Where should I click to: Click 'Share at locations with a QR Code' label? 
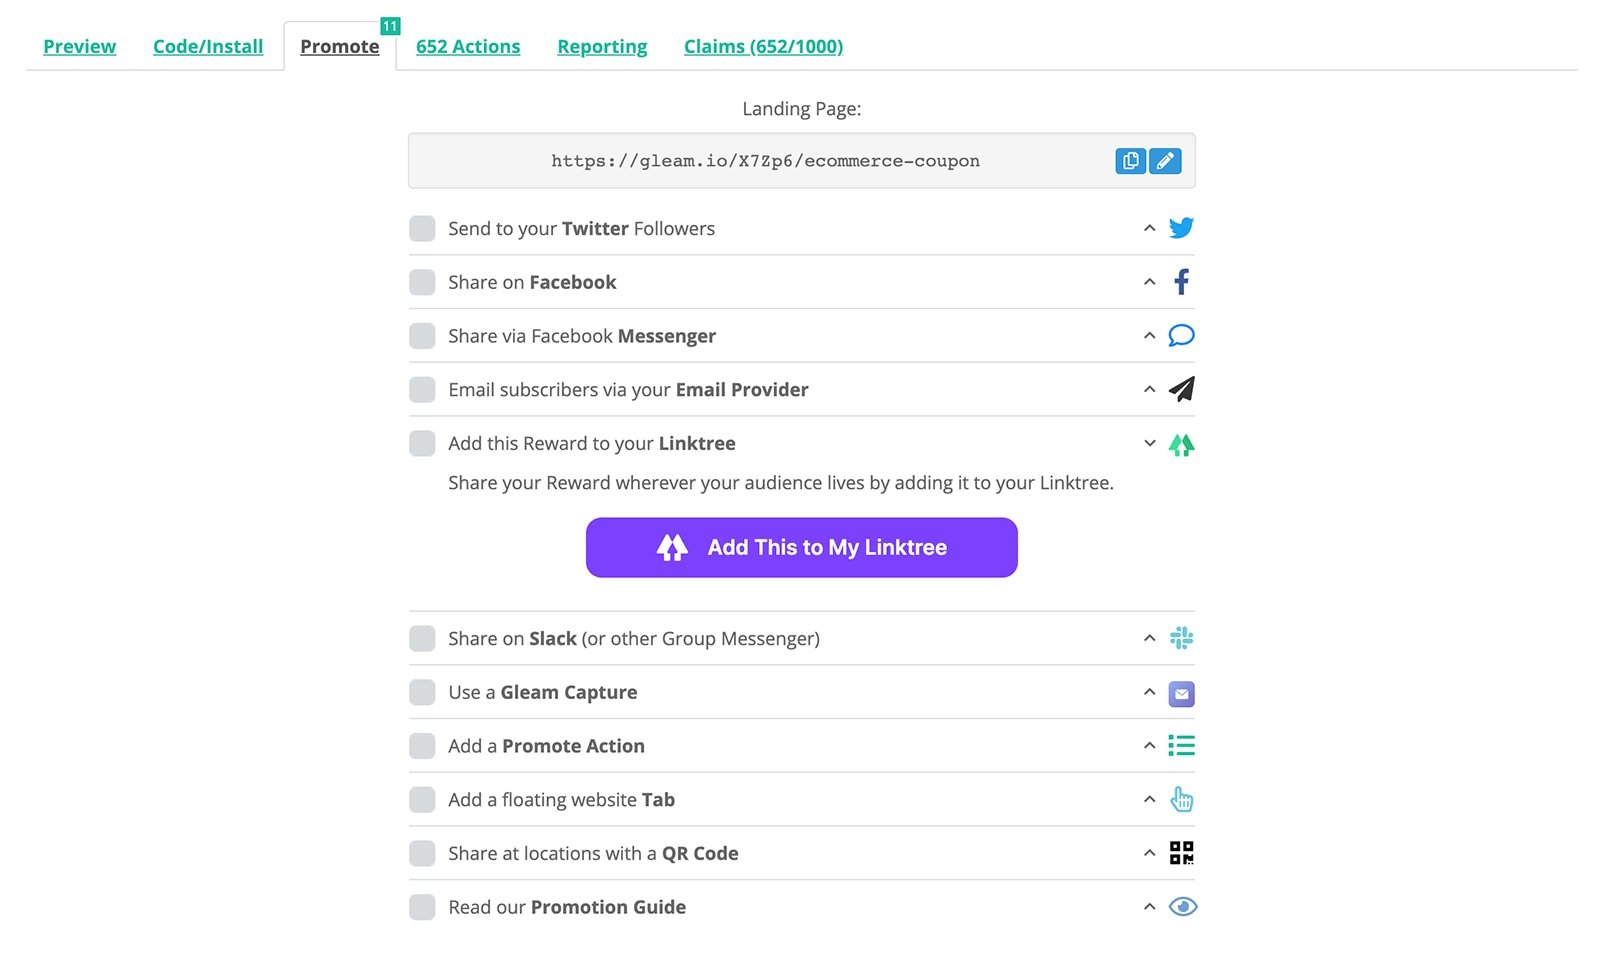click(593, 853)
